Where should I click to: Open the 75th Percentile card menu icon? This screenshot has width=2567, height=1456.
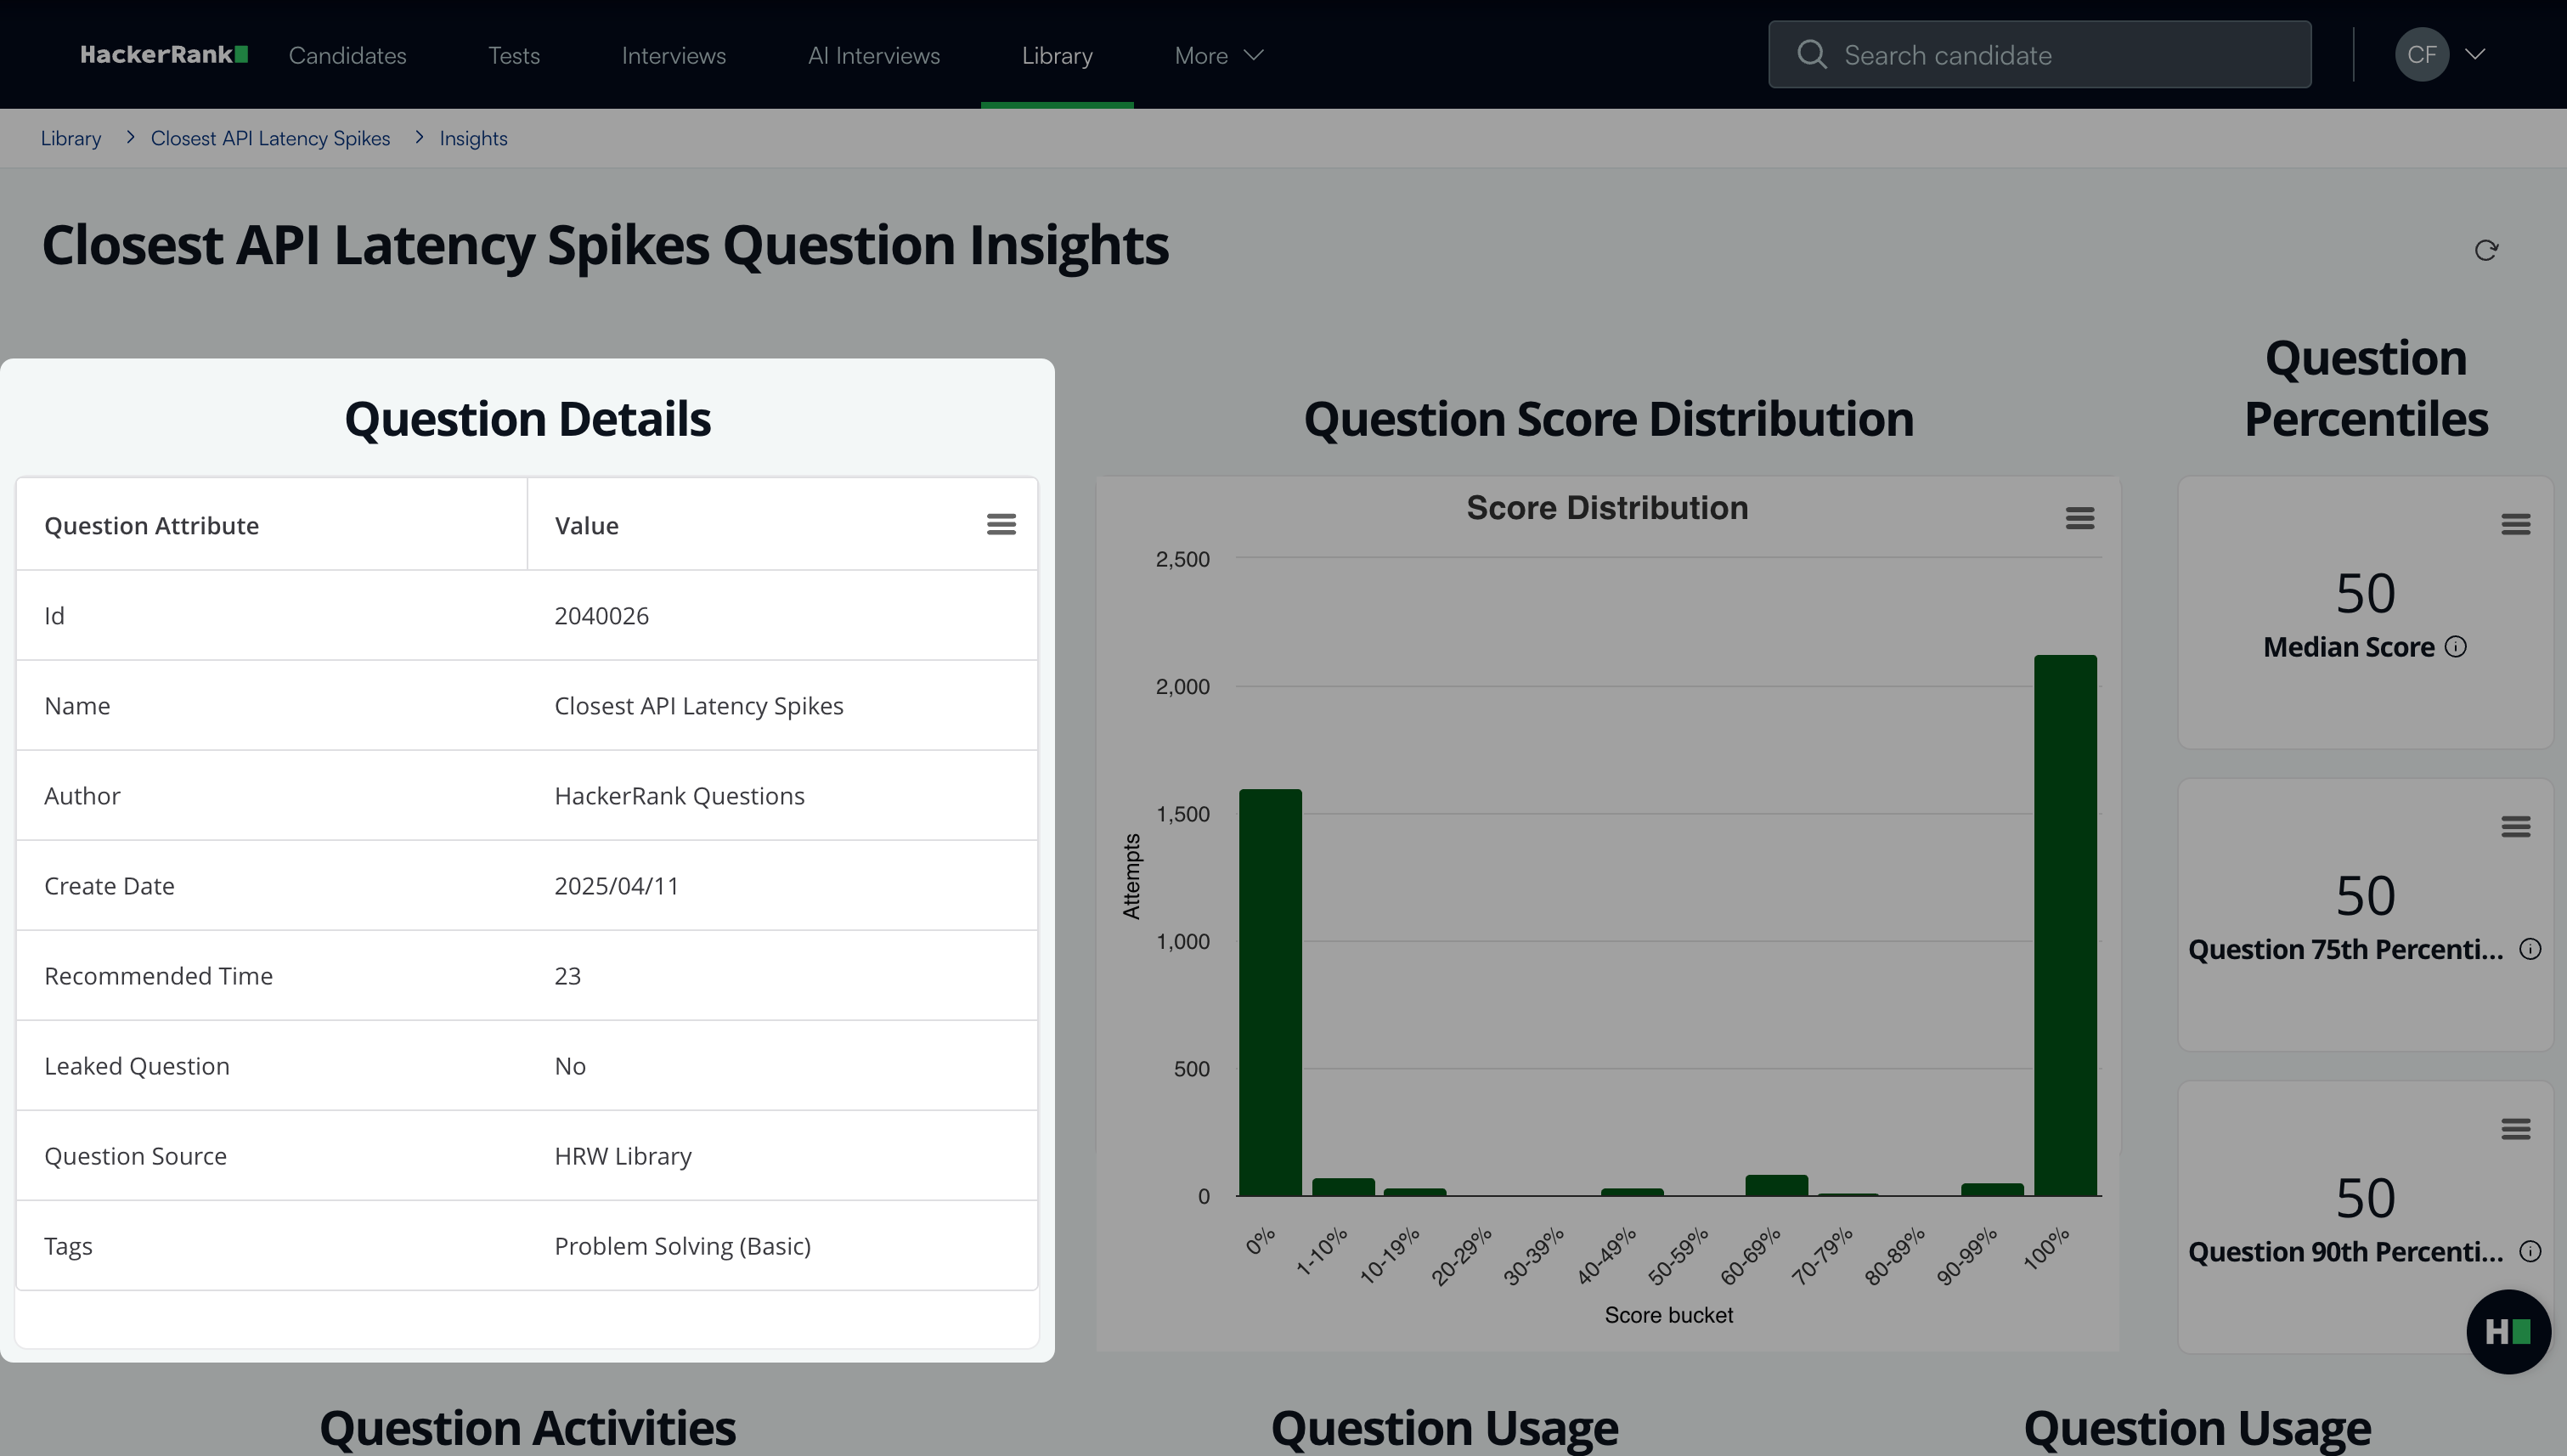click(x=2515, y=826)
